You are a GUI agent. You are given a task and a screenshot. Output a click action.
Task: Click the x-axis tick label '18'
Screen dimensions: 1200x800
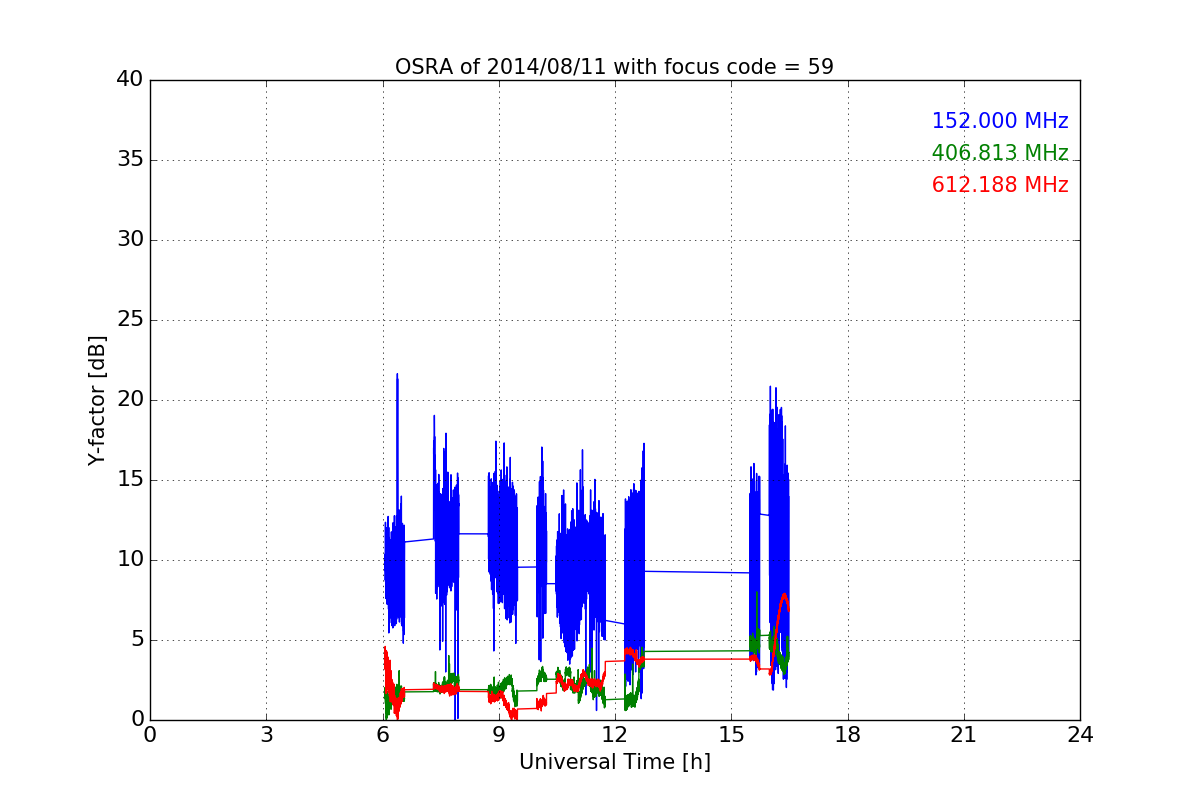coord(847,735)
